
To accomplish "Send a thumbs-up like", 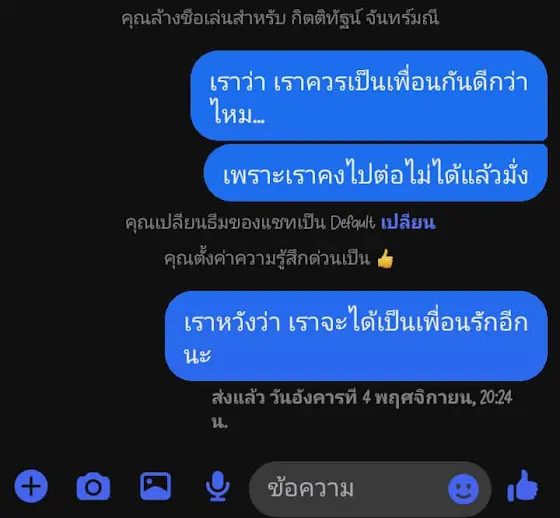I will 522,485.
